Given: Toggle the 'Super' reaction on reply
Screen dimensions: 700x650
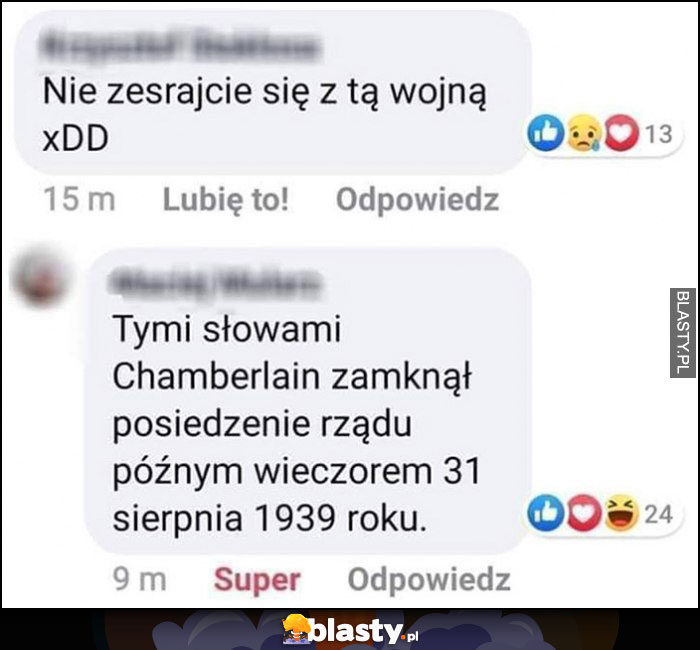Looking at the screenshot, I should coord(257,580).
